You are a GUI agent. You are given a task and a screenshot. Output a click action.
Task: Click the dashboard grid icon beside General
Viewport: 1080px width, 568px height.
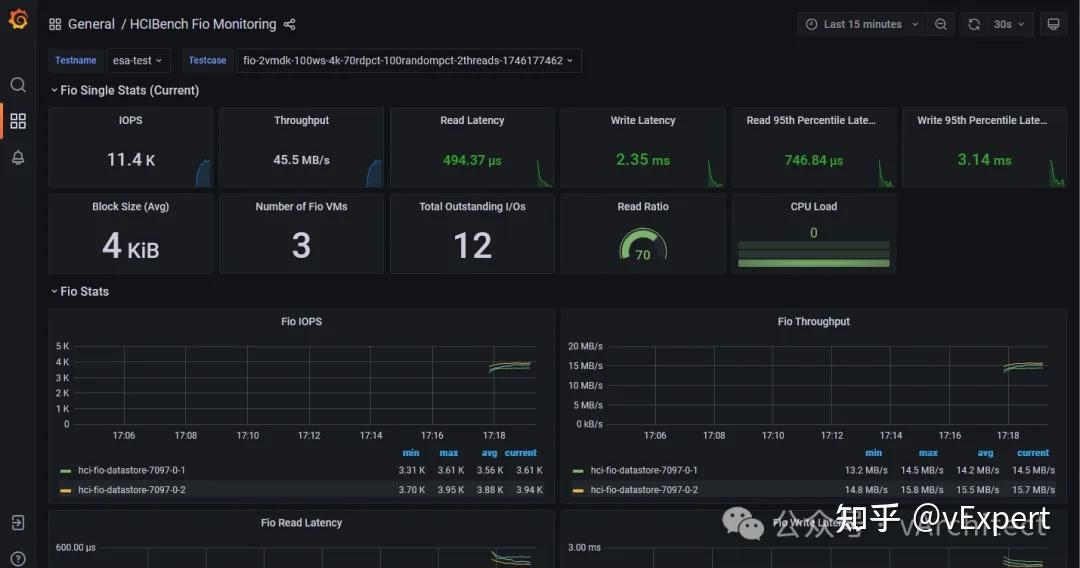[55, 24]
